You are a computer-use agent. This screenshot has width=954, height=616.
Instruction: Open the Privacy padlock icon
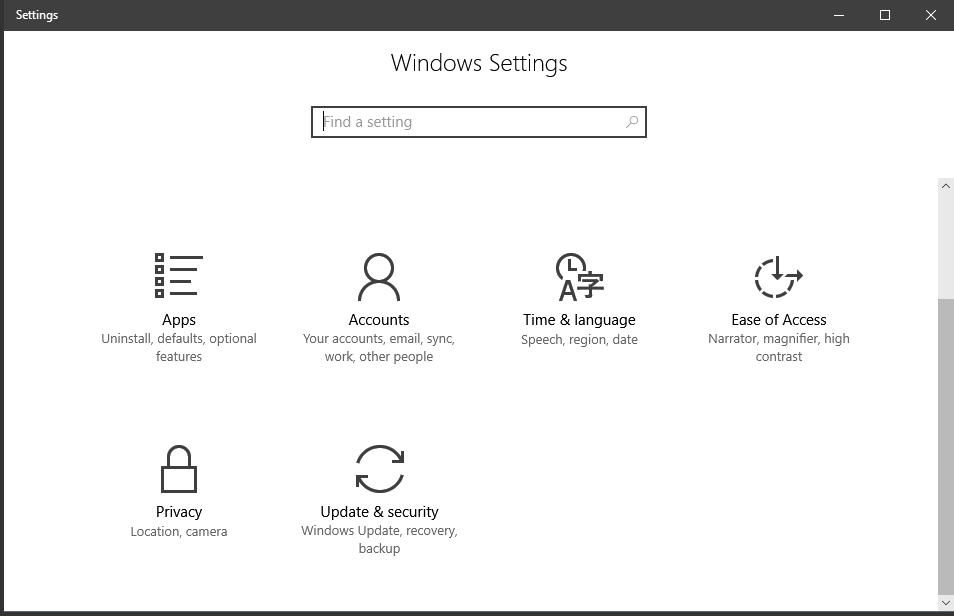click(x=179, y=469)
